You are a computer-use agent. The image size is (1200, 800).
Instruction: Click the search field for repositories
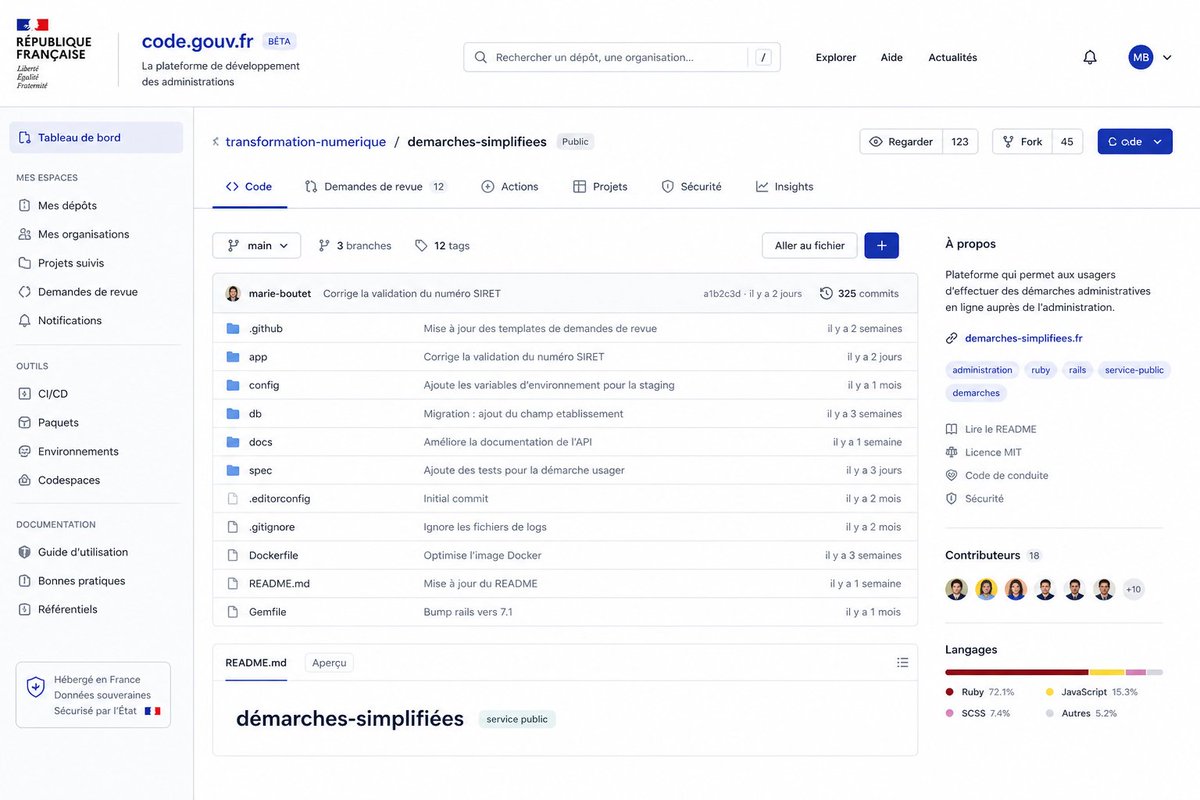point(621,57)
